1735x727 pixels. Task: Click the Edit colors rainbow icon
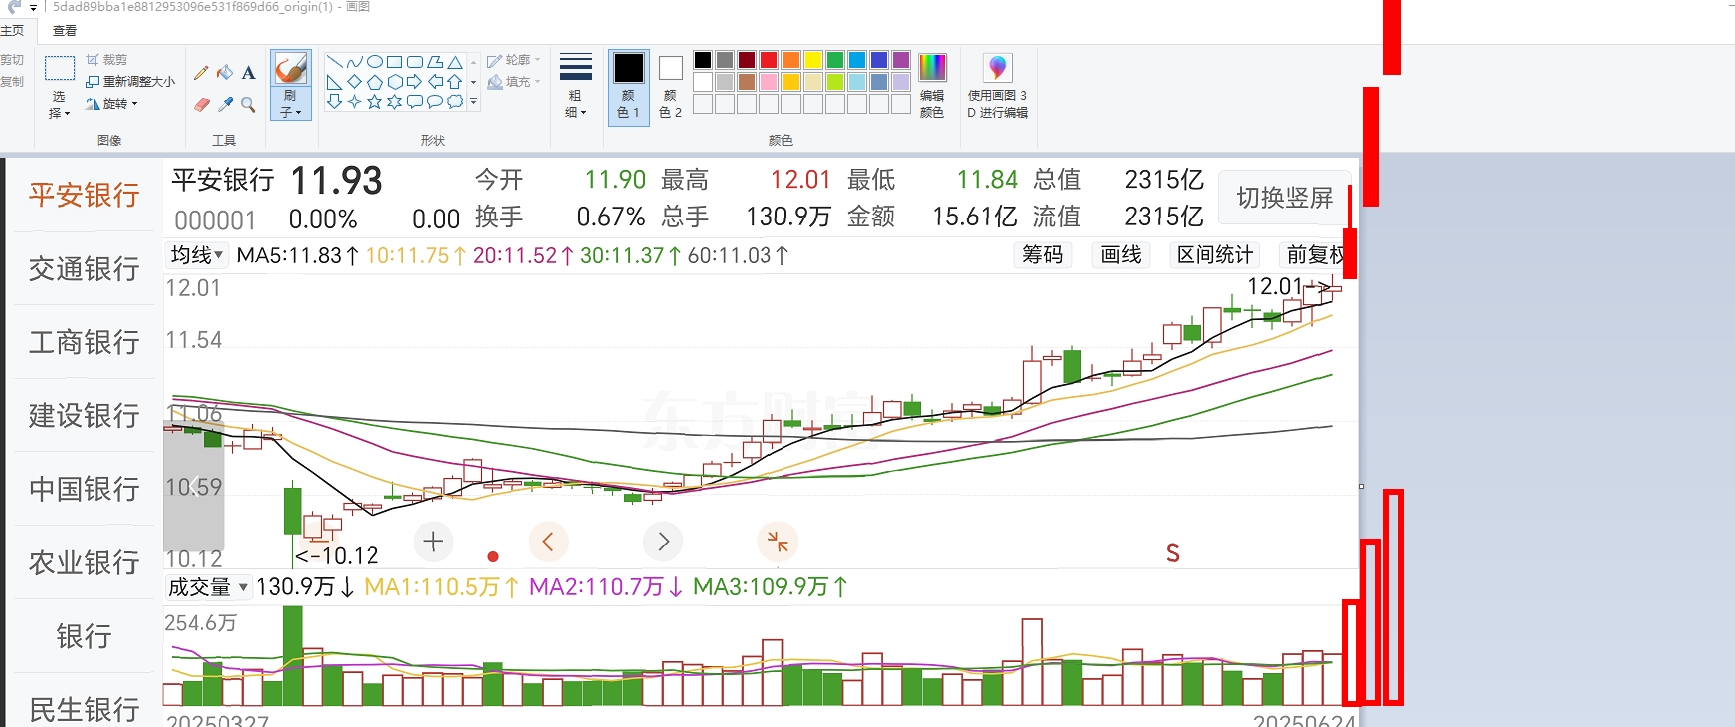click(932, 68)
